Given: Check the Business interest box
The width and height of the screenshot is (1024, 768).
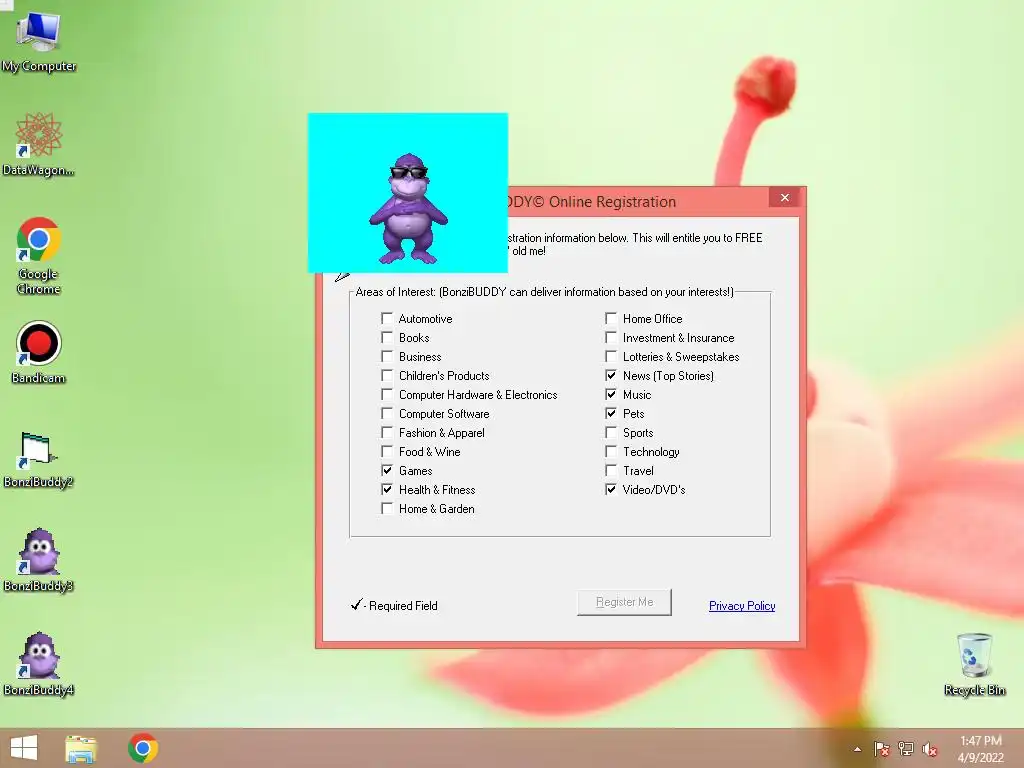Looking at the screenshot, I should pos(387,357).
